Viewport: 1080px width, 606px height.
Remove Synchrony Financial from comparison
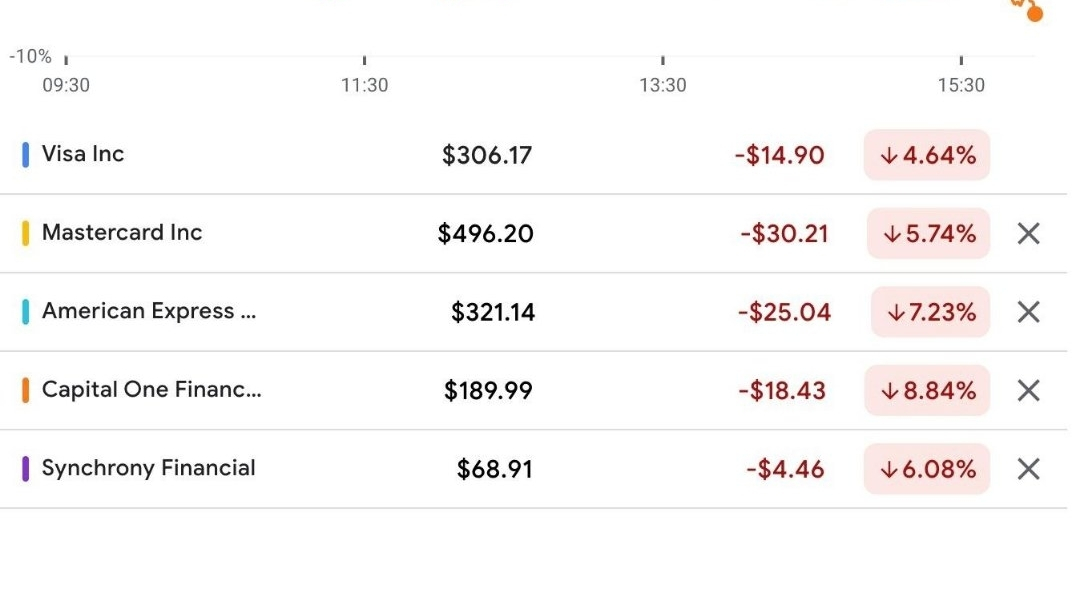(x=1028, y=469)
